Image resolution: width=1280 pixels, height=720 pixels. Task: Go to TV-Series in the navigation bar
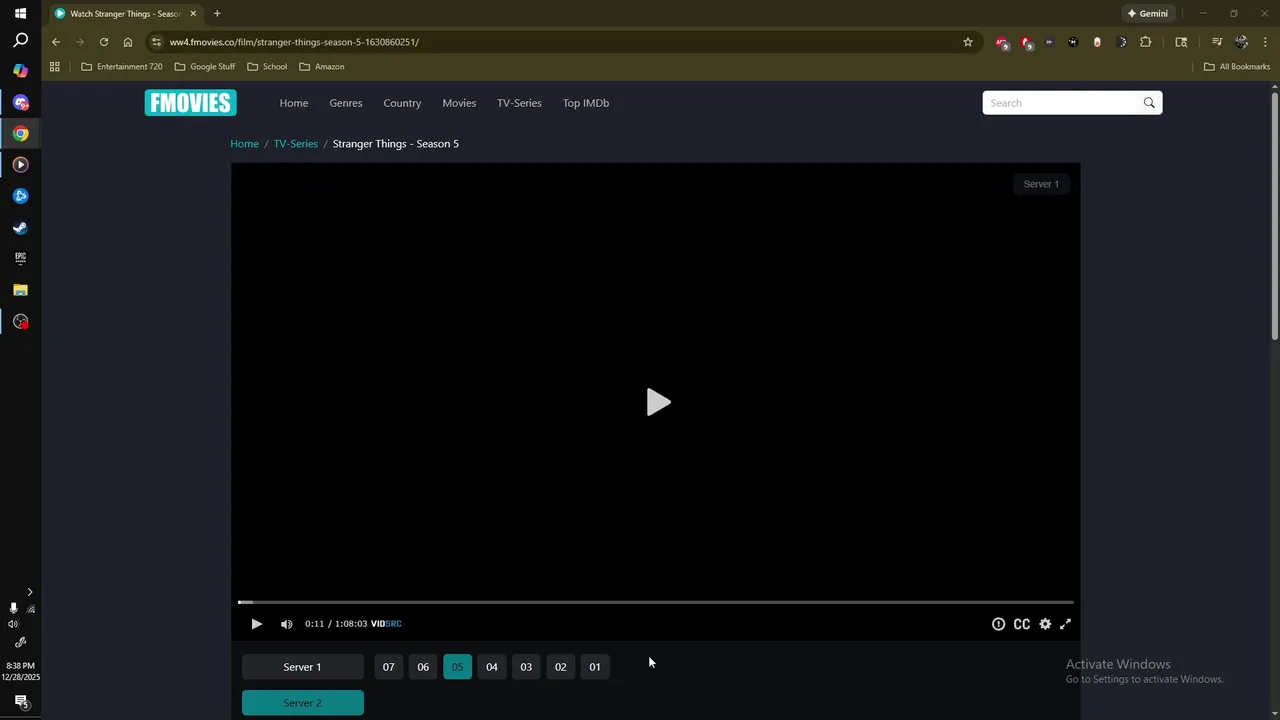[519, 103]
